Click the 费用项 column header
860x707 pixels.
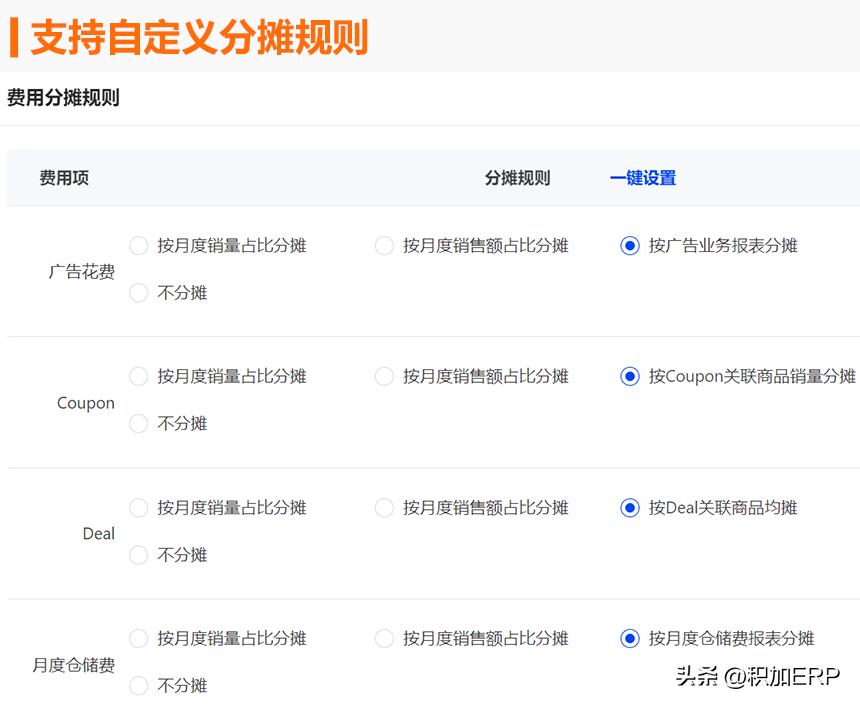coord(63,177)
